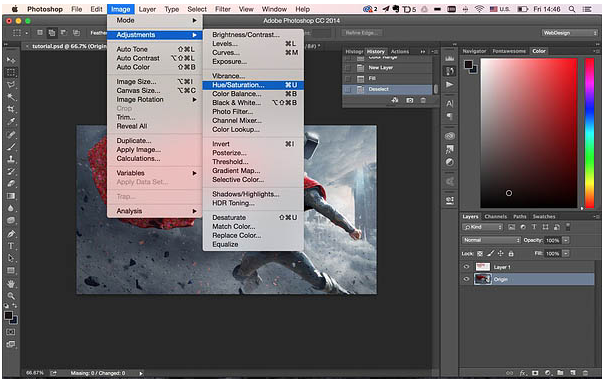Select the Hand tool
The height and width of the screenshot is (380, 603).
(11, 283)
